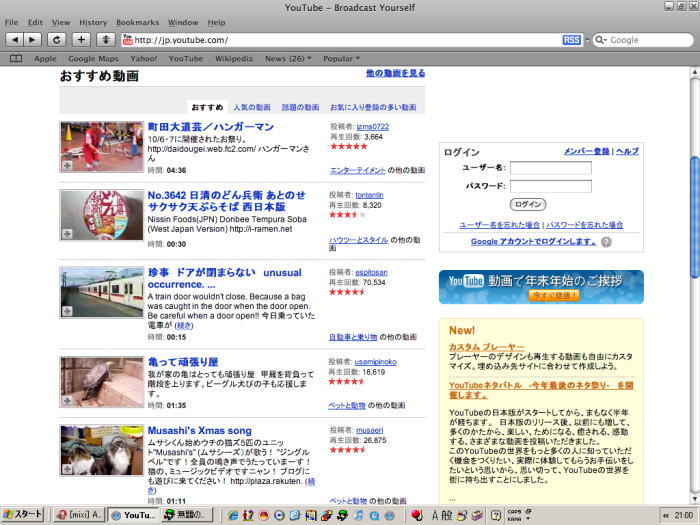This screenshot has height=525, width=700.
Task: Open the Google search magnifier dropdown
Action: [x=601, y=40]
